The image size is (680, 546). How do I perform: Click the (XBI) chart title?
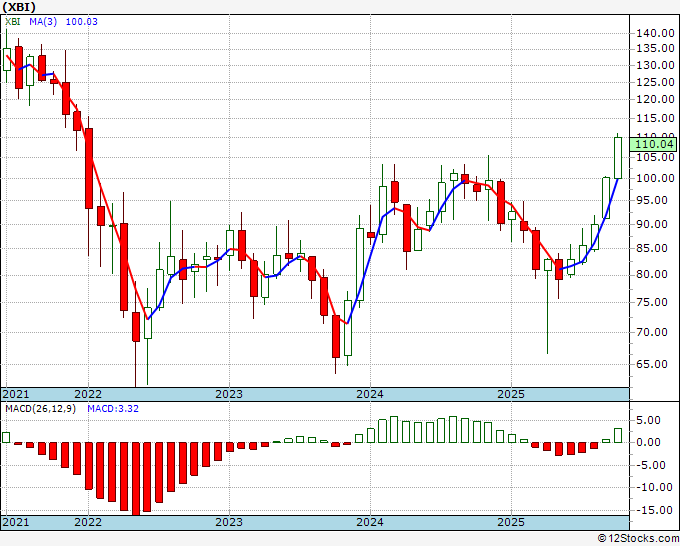19,7
